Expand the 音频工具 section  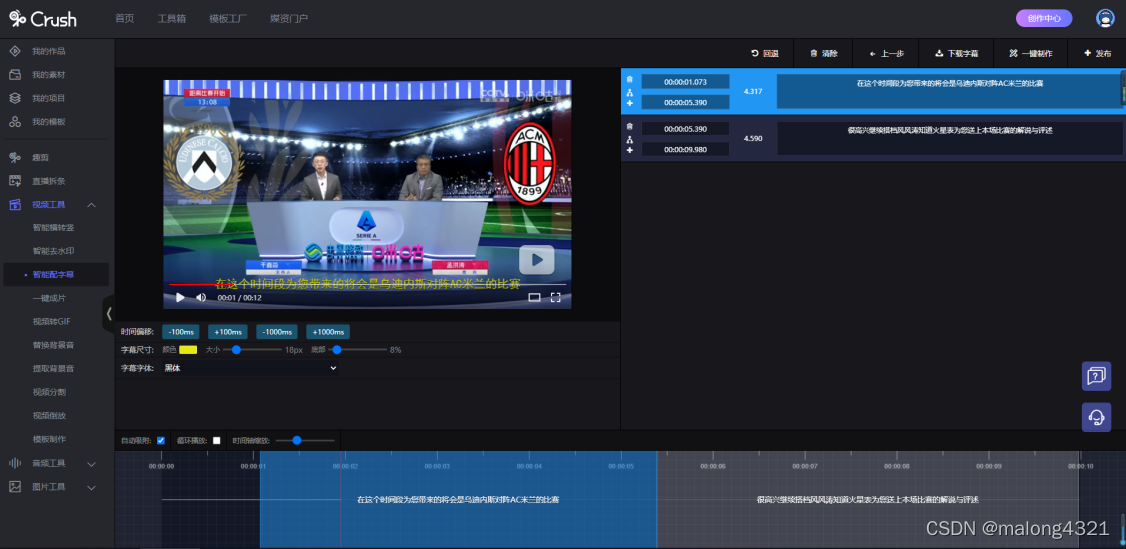tap(91, 464)
